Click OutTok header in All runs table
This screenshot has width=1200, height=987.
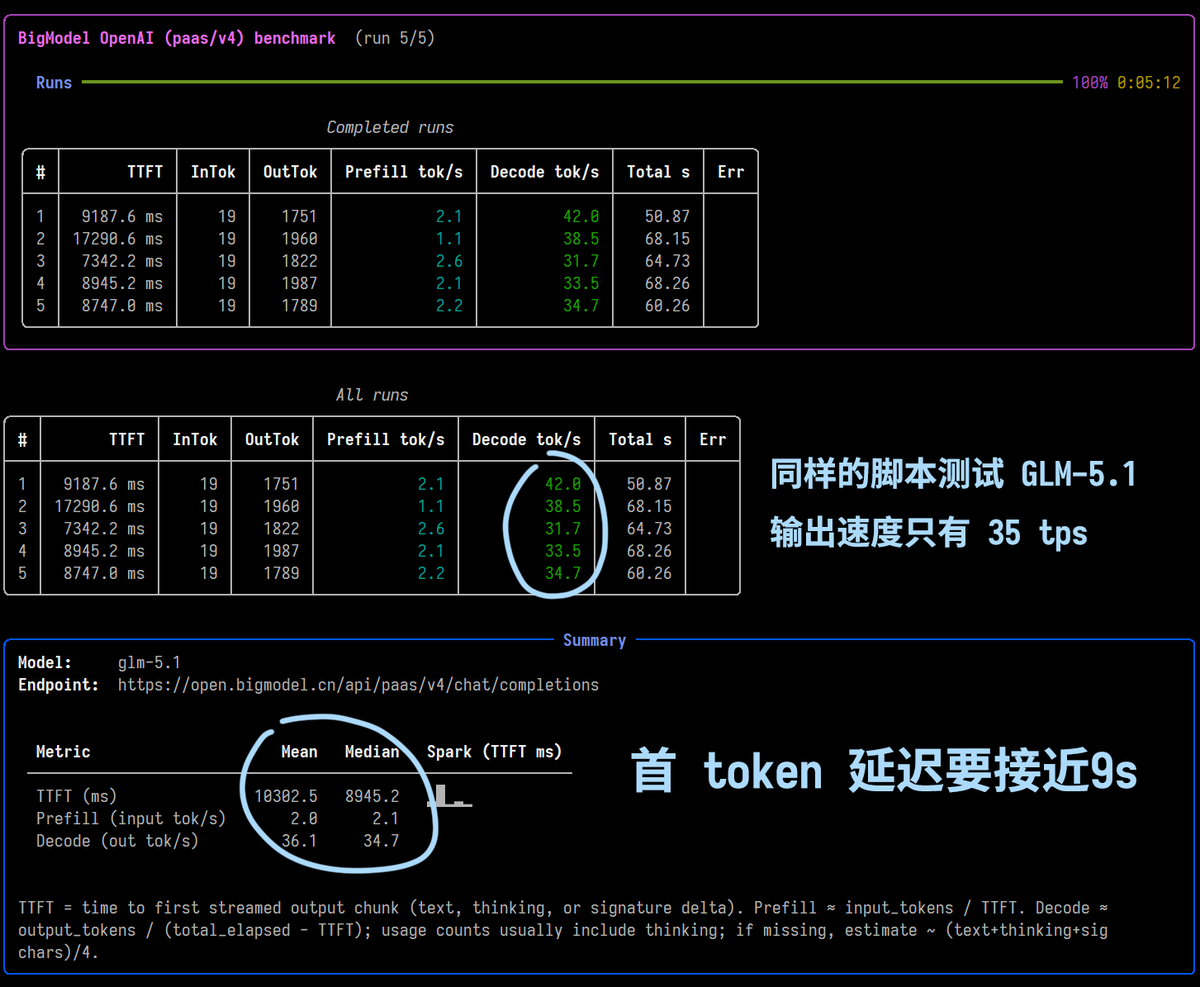coord(272,440)
